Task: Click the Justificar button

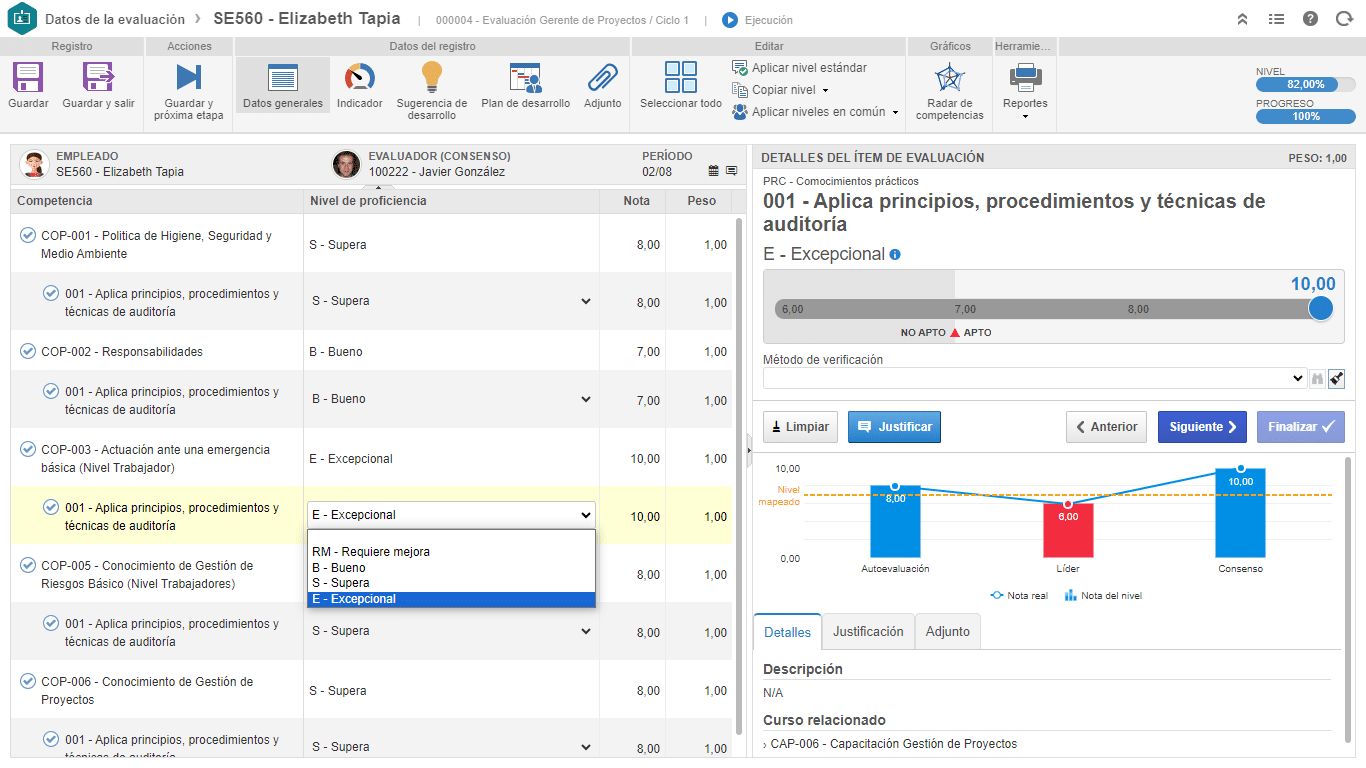Action: coord(894,427)
